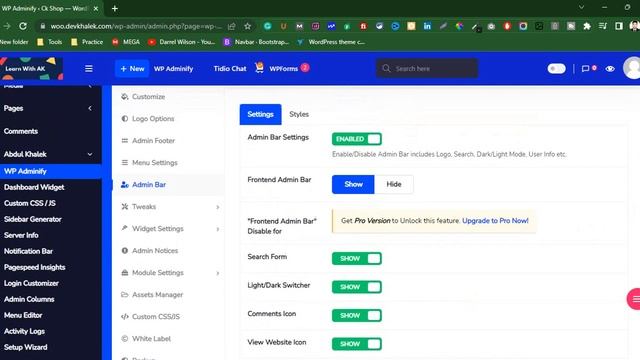Viewport: 640px width, 360px height.
Task: Select Hide for Frontend Admin Bar
Action: (394, 184)
